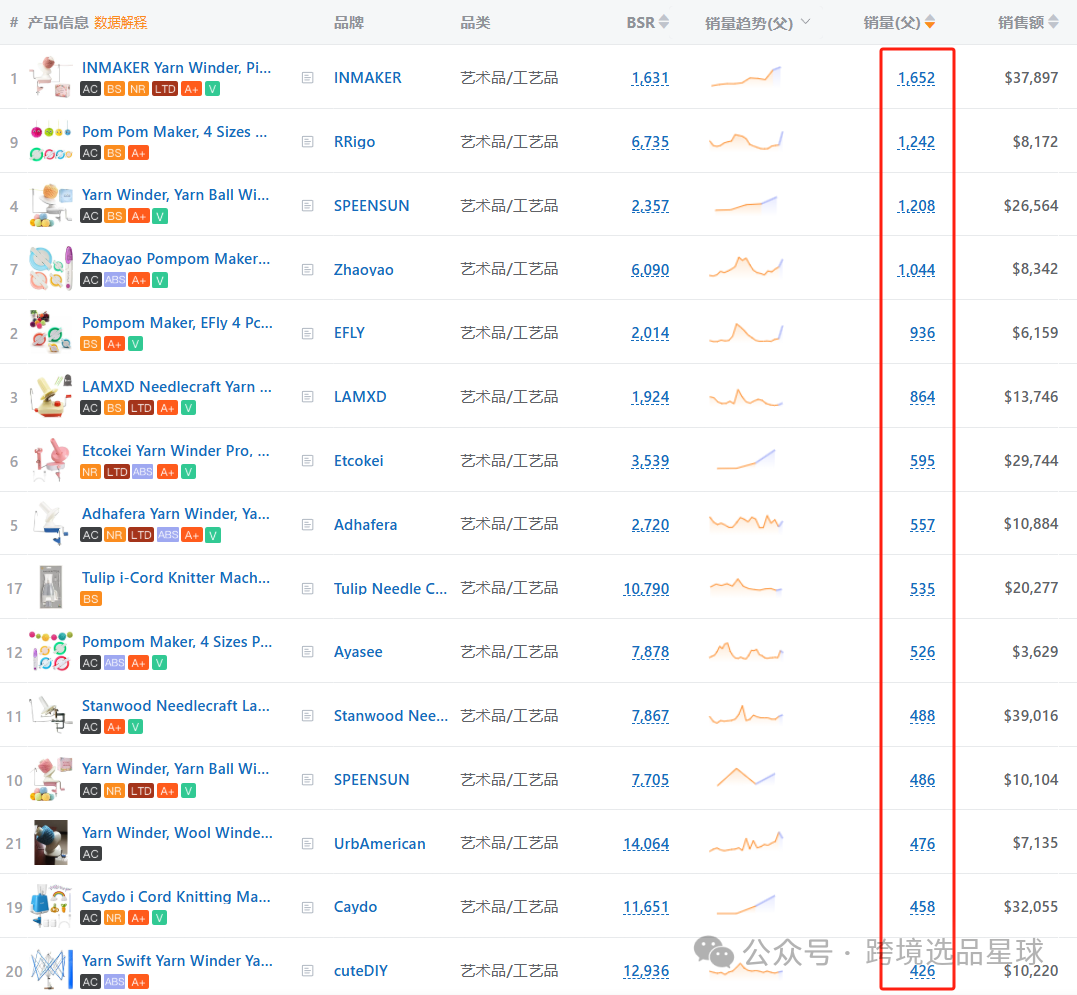Open INMAKER Yarn Winder product title
Screen dimensions: 1077x995
(x=177, y=67)
